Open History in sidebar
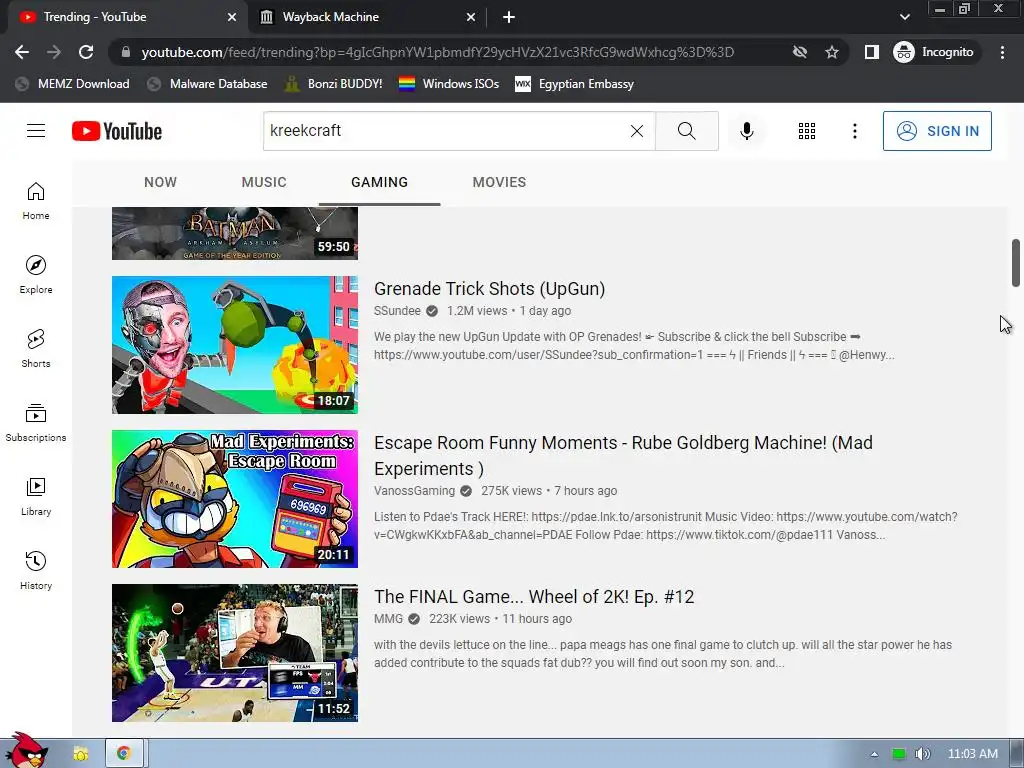The width and height of the screenshot is (1024, 768). point(36,571)
